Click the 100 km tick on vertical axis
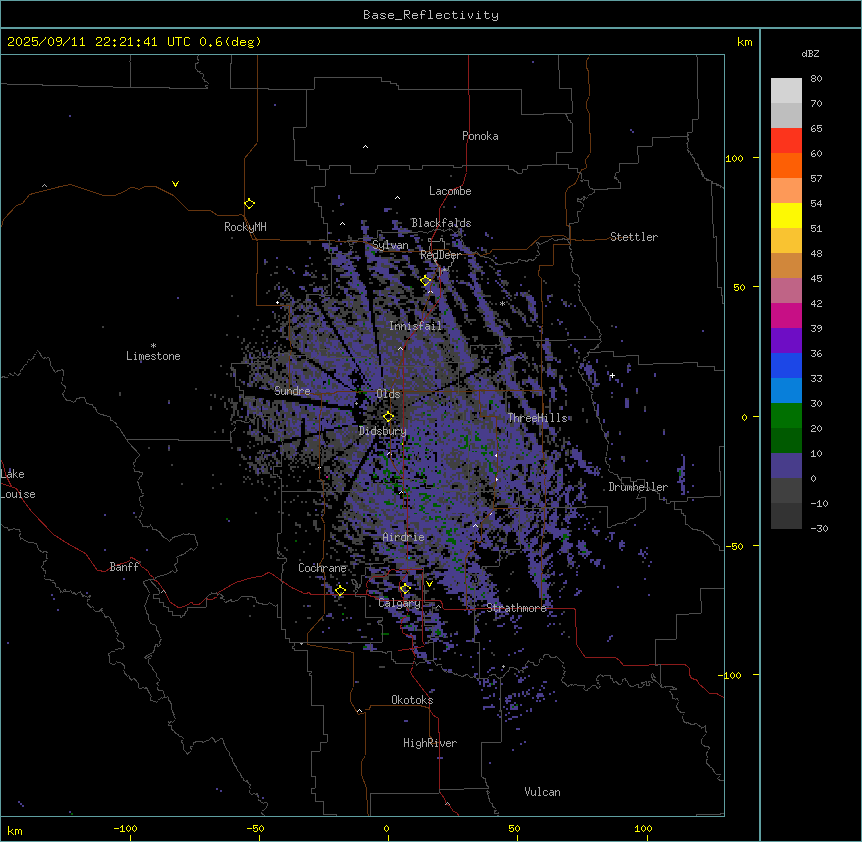The image size is (862, 842). click(x=734, y=158)
